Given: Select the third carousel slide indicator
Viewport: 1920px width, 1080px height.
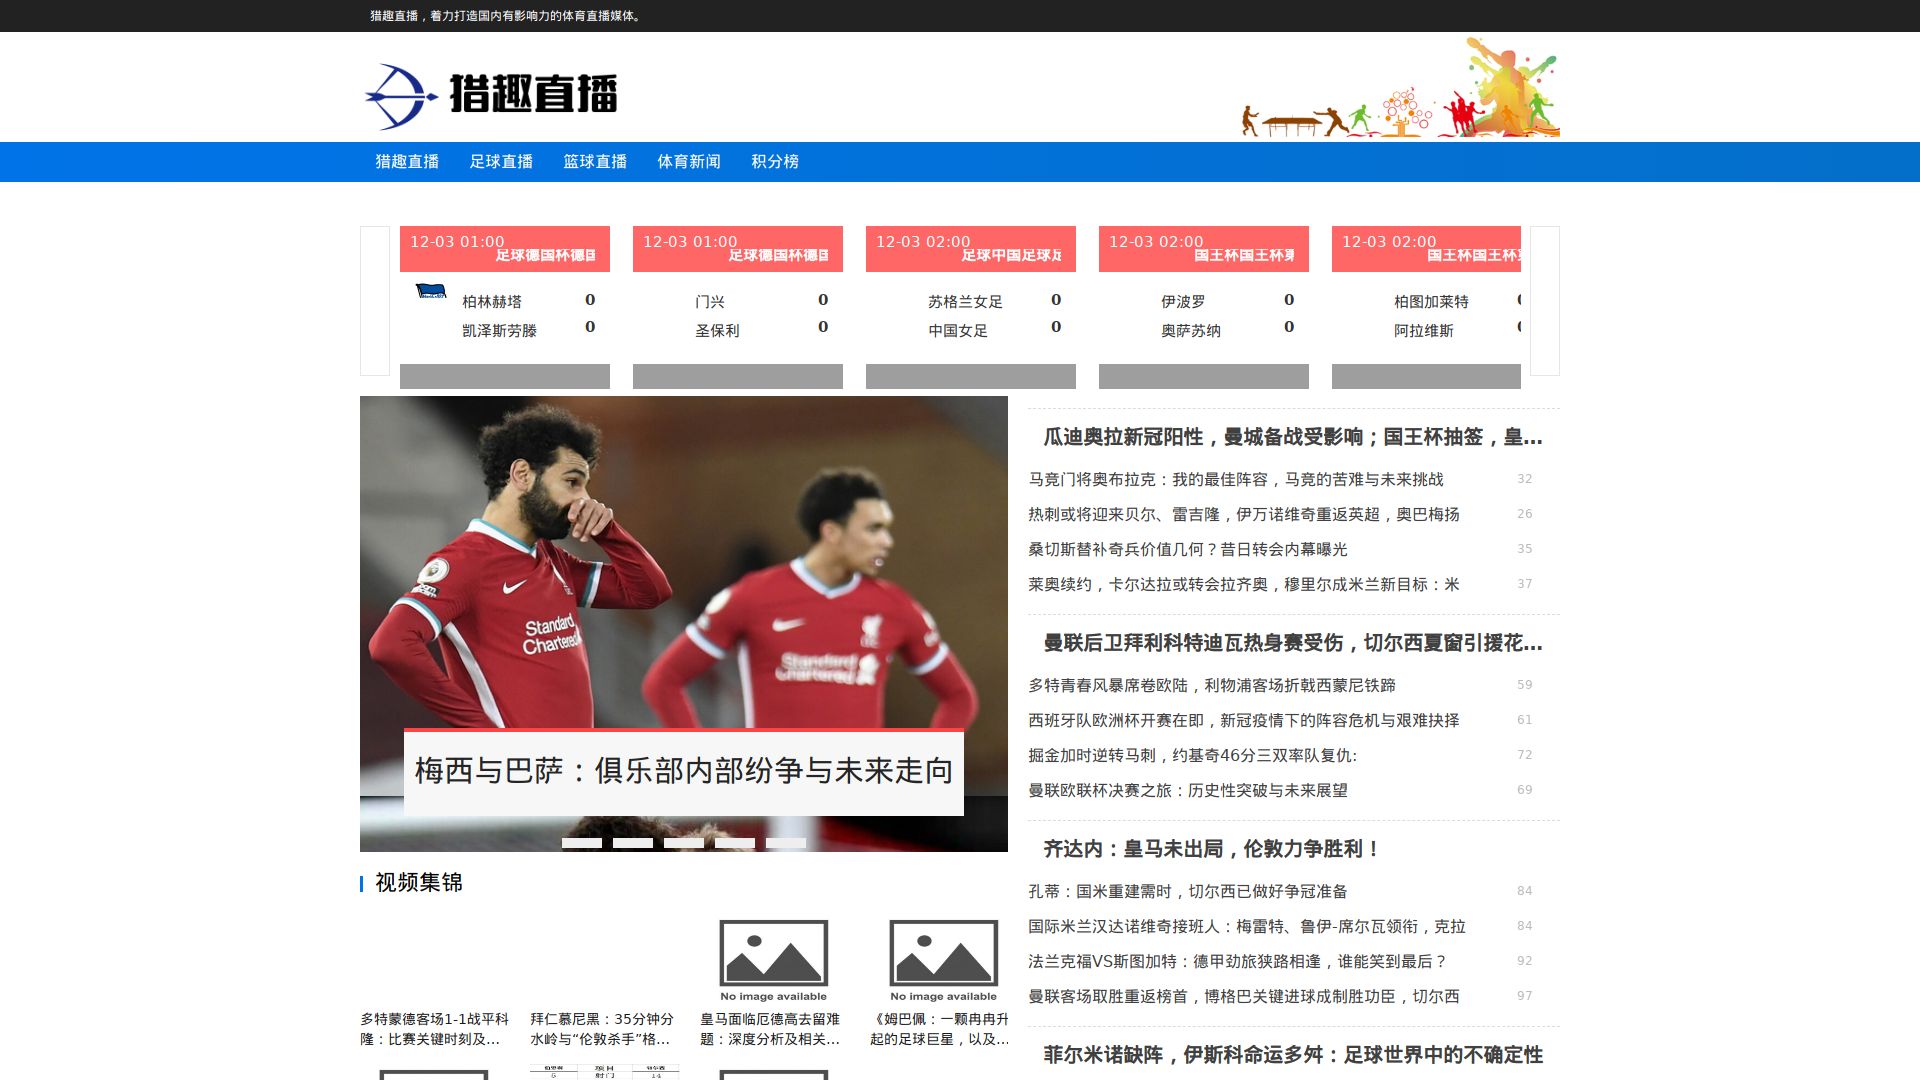Looking at the screenshot, I should [683, 843].
